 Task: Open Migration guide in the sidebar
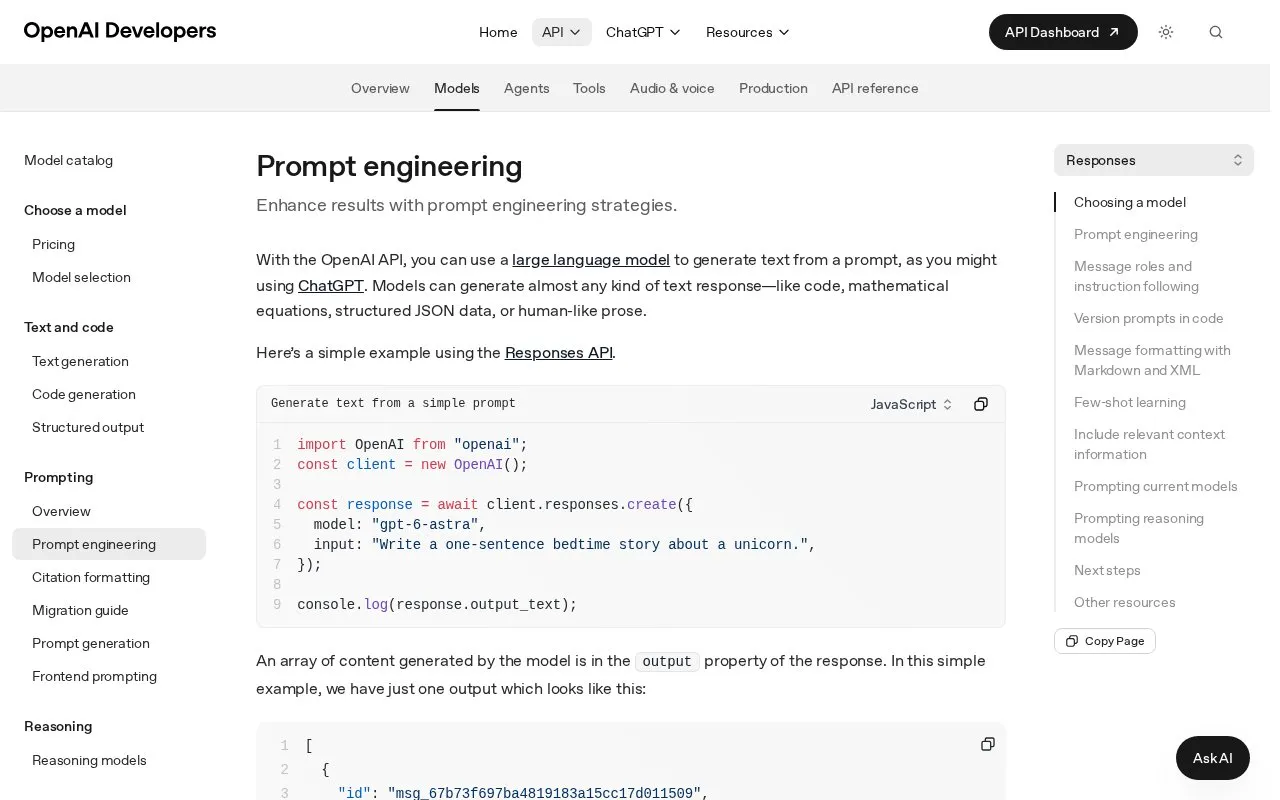pos(80,610)
